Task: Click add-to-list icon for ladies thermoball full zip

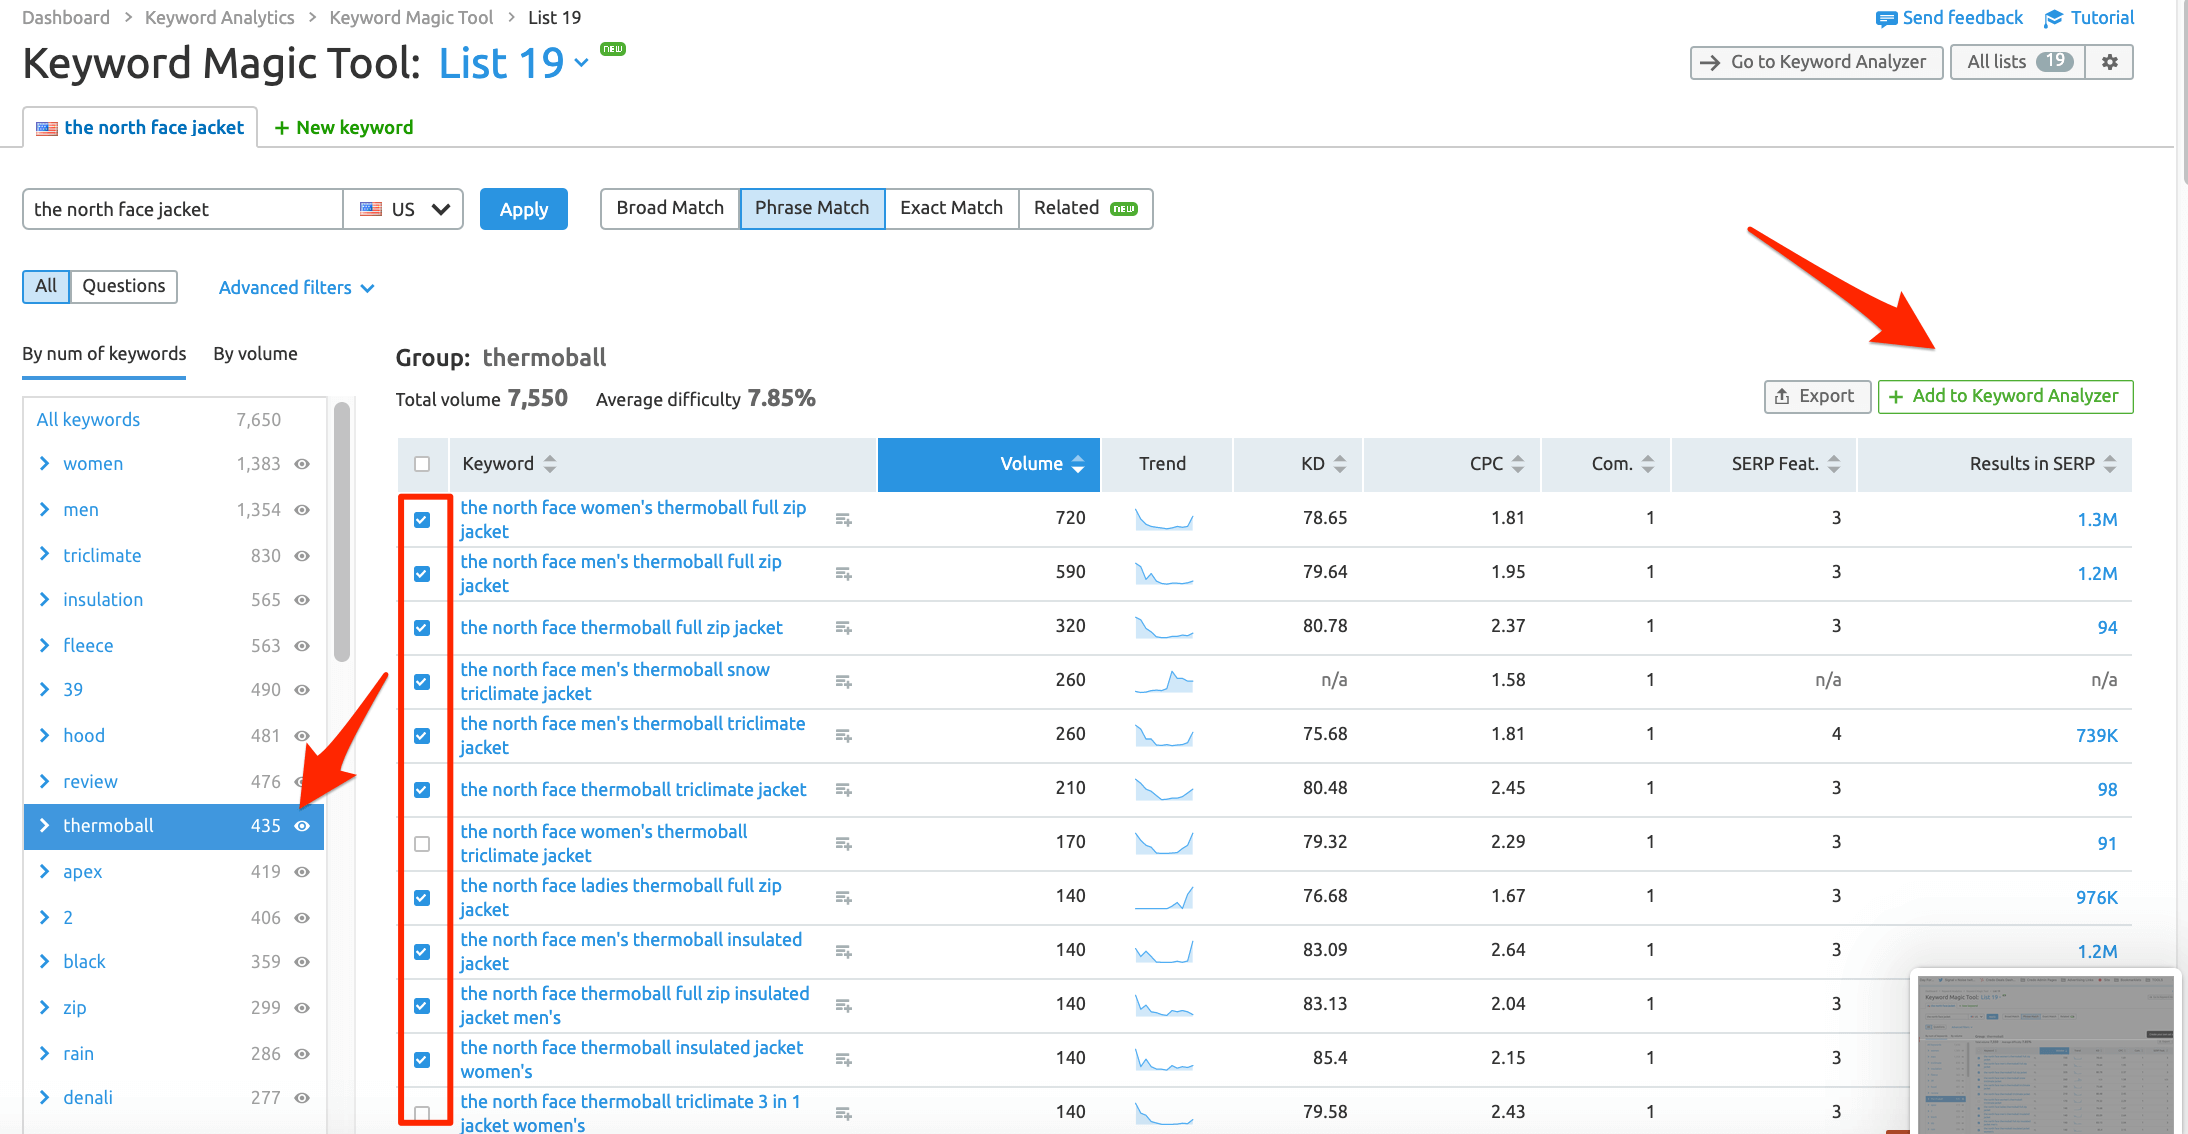Action: (844, 898)
